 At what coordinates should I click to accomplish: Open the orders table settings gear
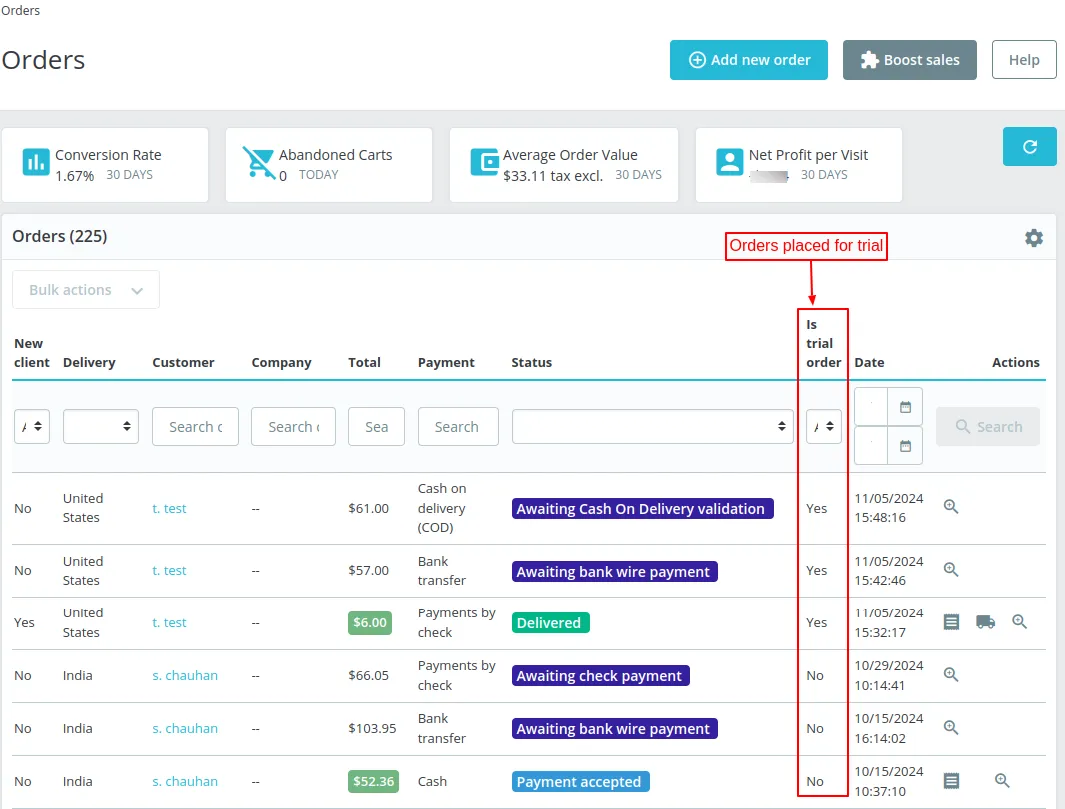[1033, 237]
